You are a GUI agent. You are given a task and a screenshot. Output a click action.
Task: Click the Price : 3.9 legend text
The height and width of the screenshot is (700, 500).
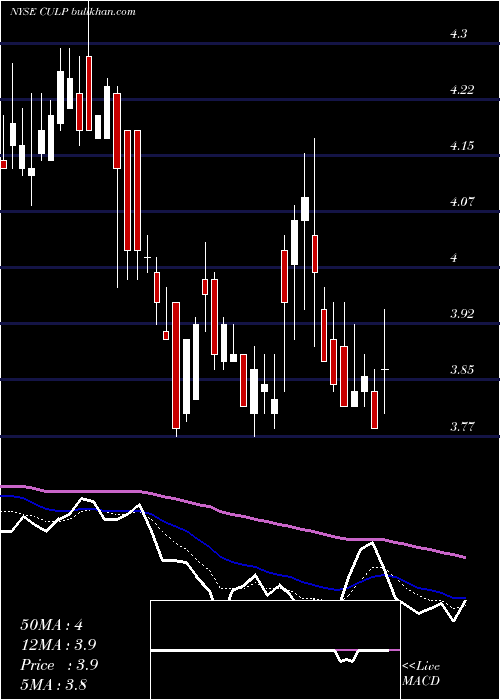click(59, 665)
